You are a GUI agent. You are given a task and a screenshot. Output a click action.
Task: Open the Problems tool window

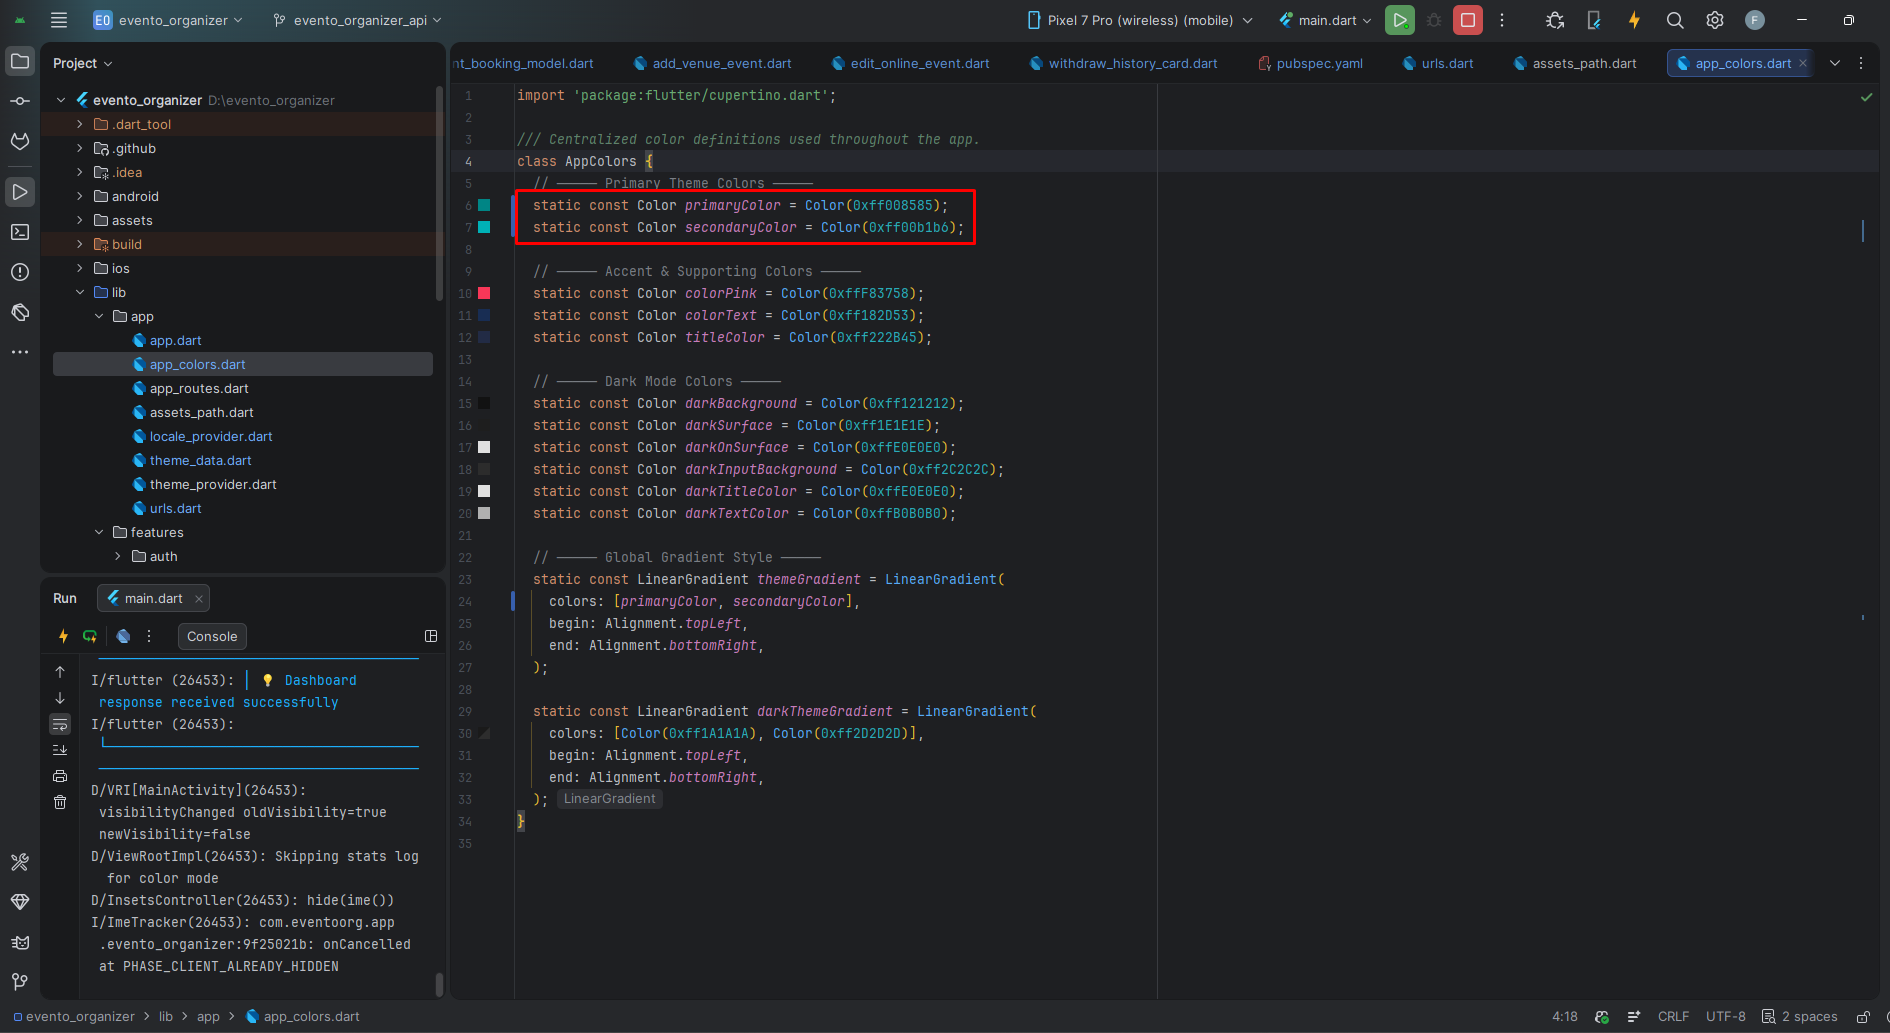pyautogui.click(x=20, y=272)
